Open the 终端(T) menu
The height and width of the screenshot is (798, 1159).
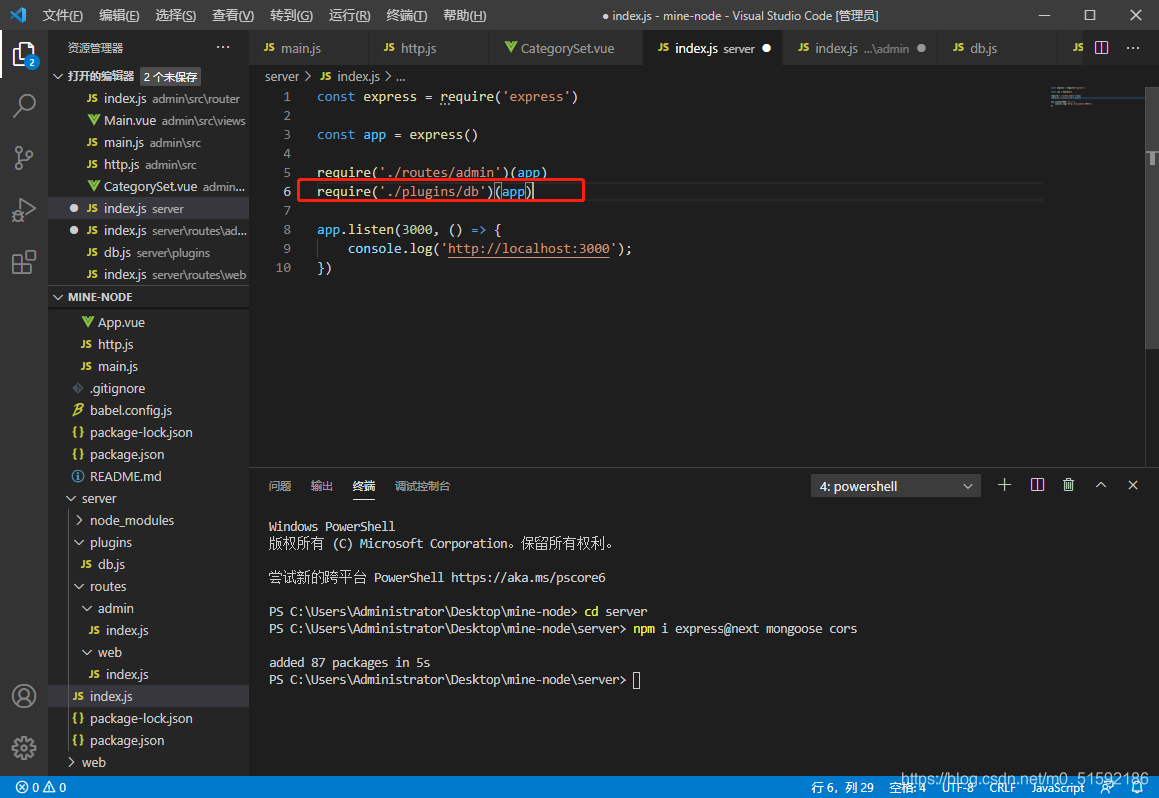pyautogui.click(x=406, y=15)
